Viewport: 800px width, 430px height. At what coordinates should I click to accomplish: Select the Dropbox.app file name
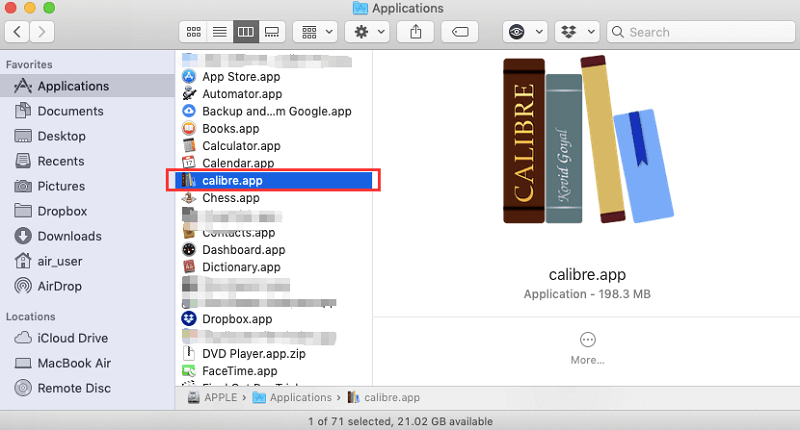coord(237,319)
